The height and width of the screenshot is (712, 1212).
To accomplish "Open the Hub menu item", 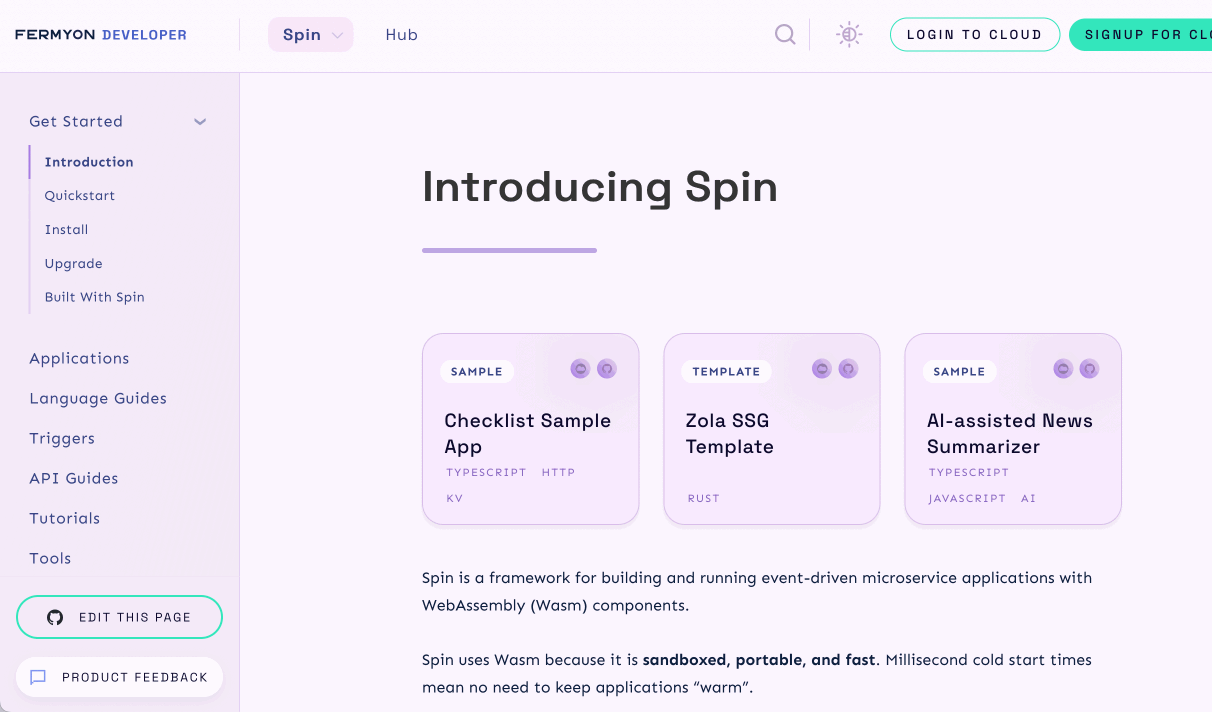I will click(401, 34).
